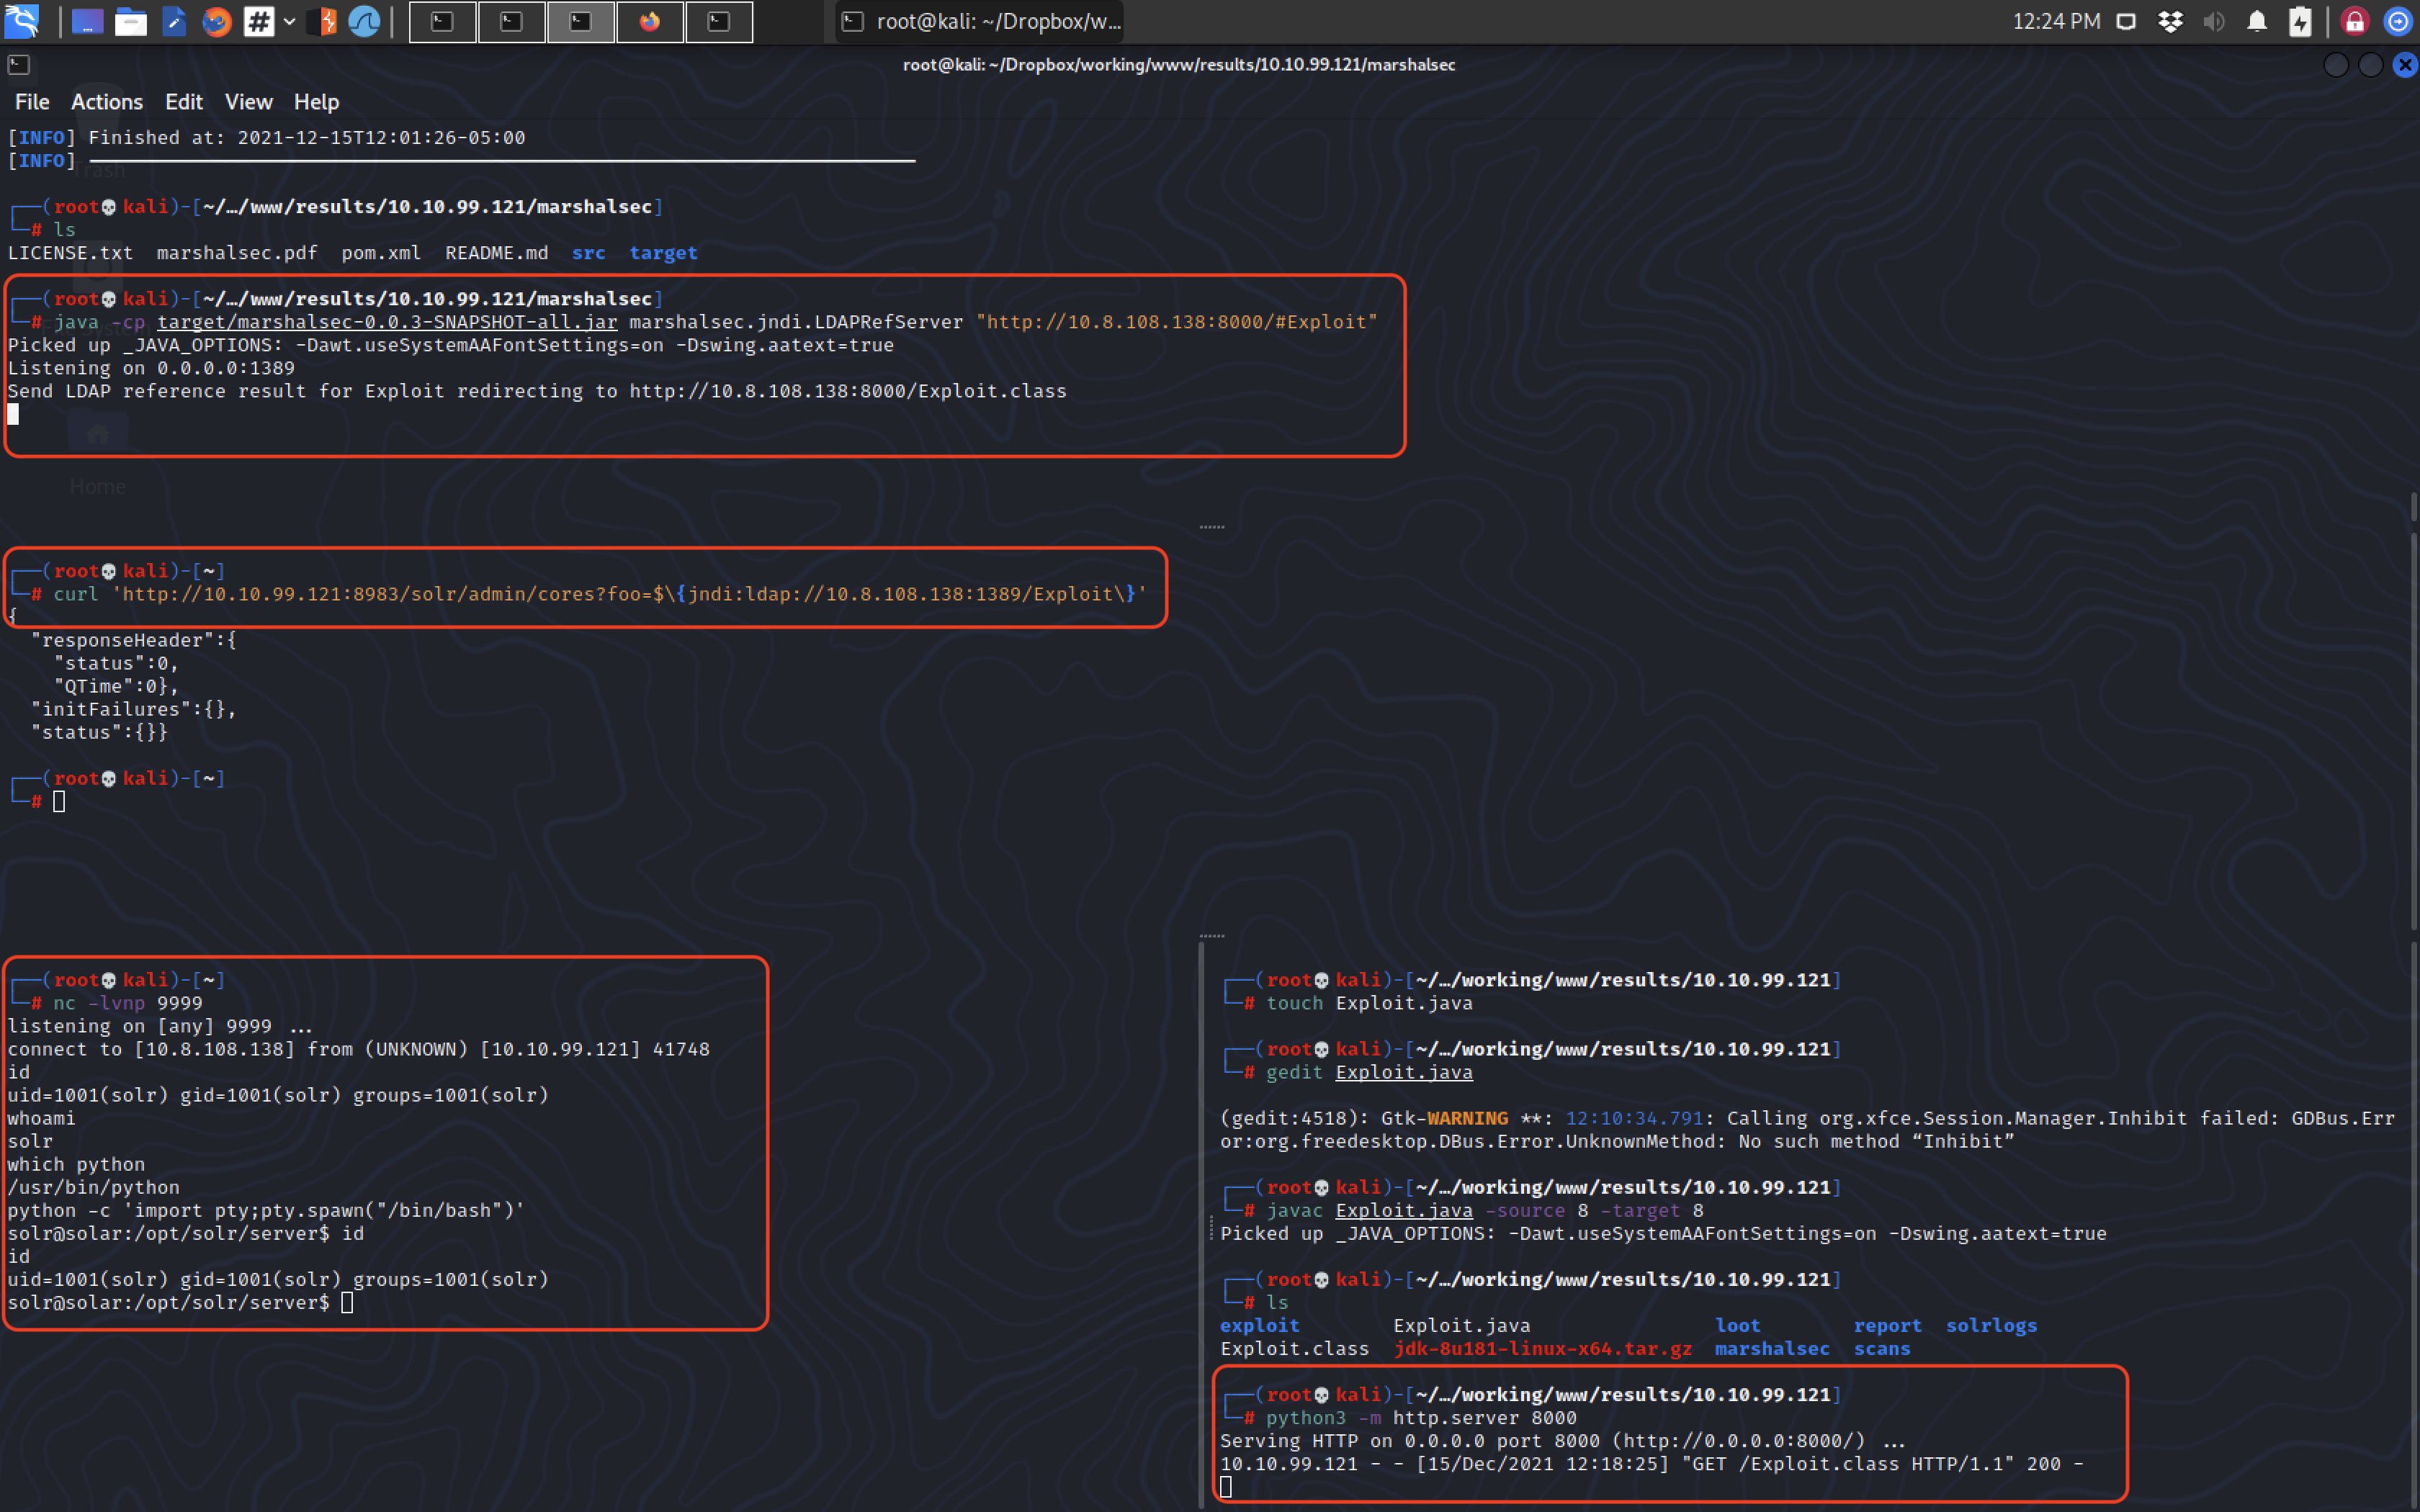Click the GET /Exploit.class log line
The width and height of the screenshot is (2420, 1512).
1652,1464
